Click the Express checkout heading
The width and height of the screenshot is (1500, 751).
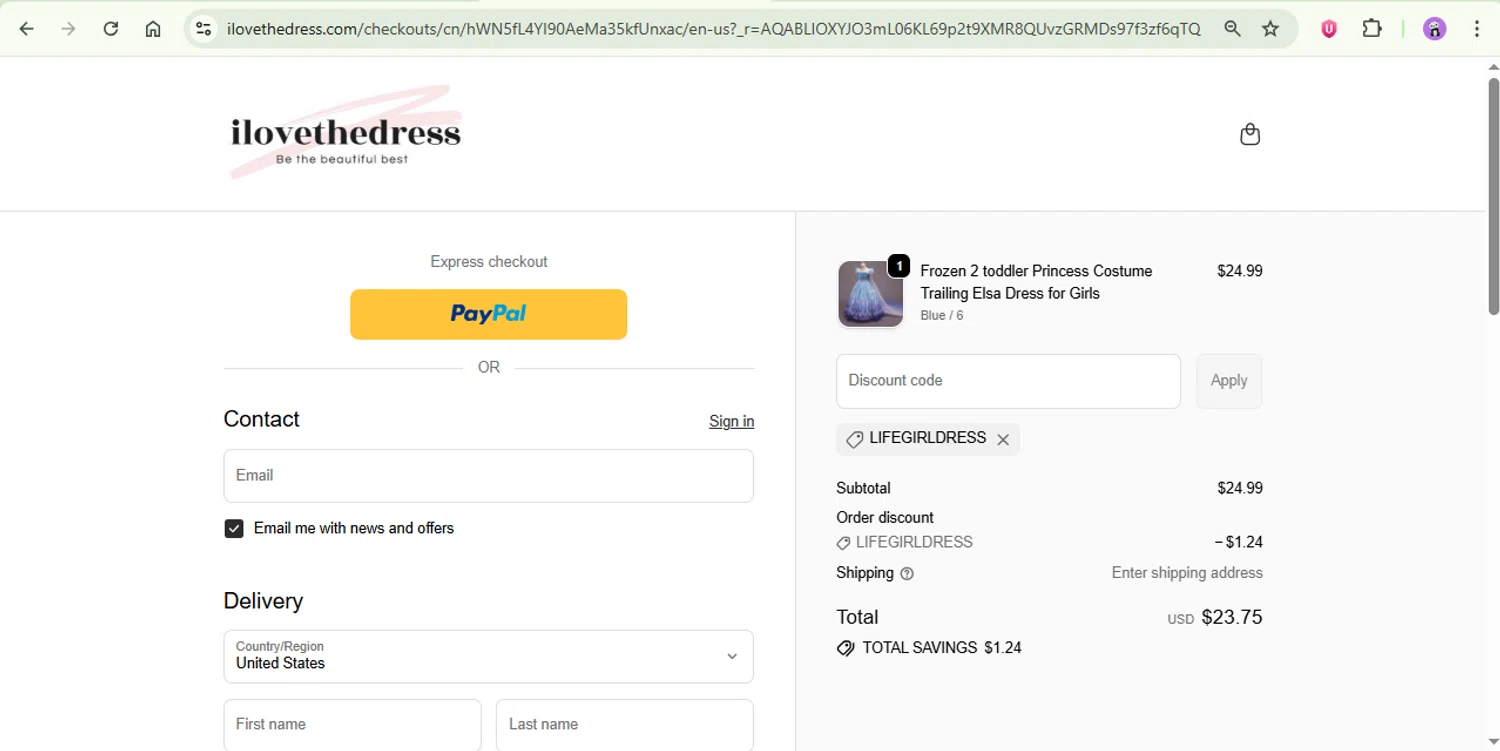pyautogui.click(x=489, y=262)
